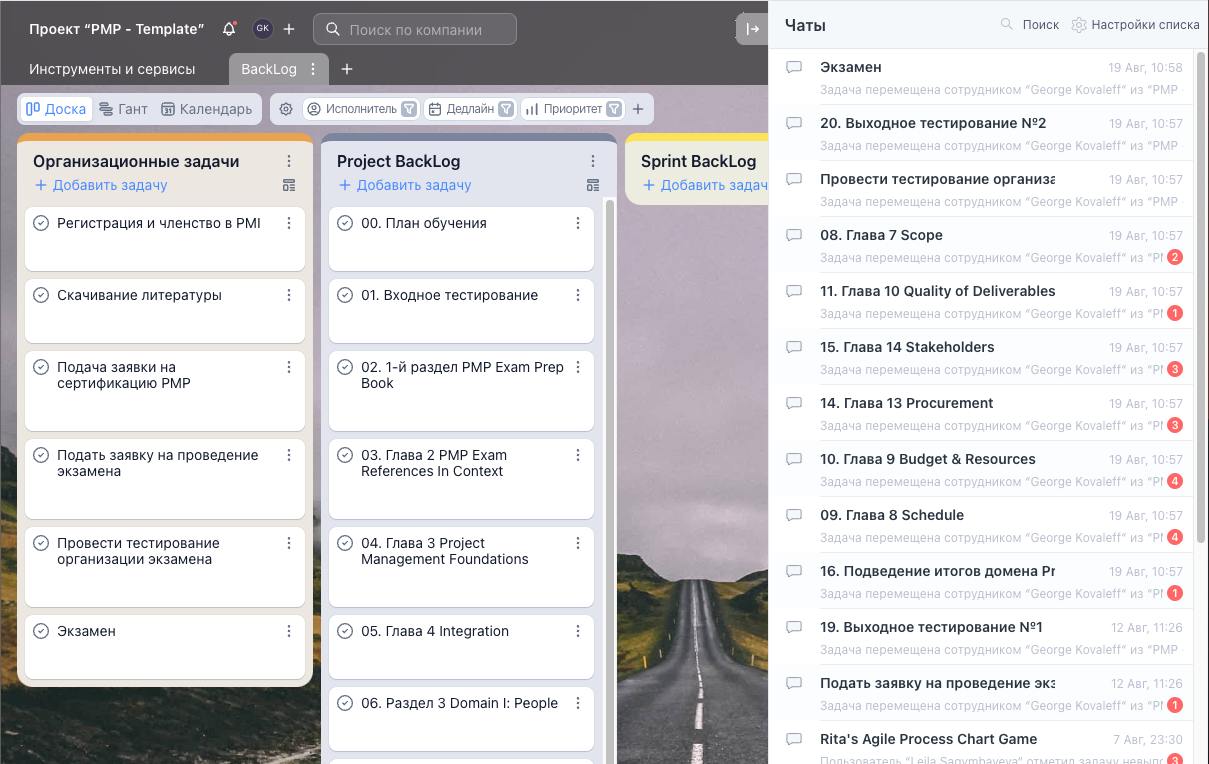The image size is (1209, 764).
Task: Switch to the Гант view
Action: click(123, 109)
